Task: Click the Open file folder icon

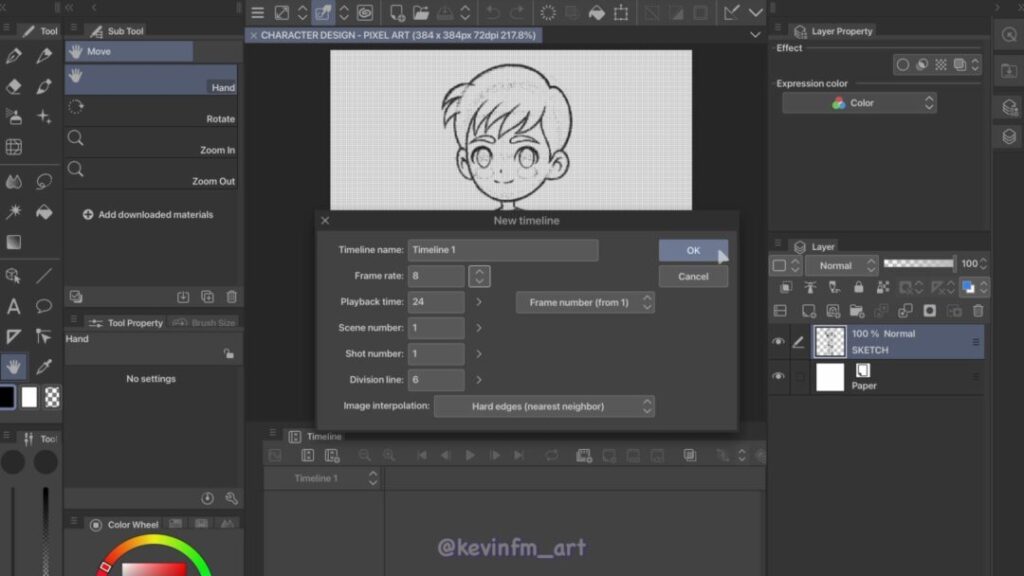Action: pyautogui.click(x=421, y=13)
